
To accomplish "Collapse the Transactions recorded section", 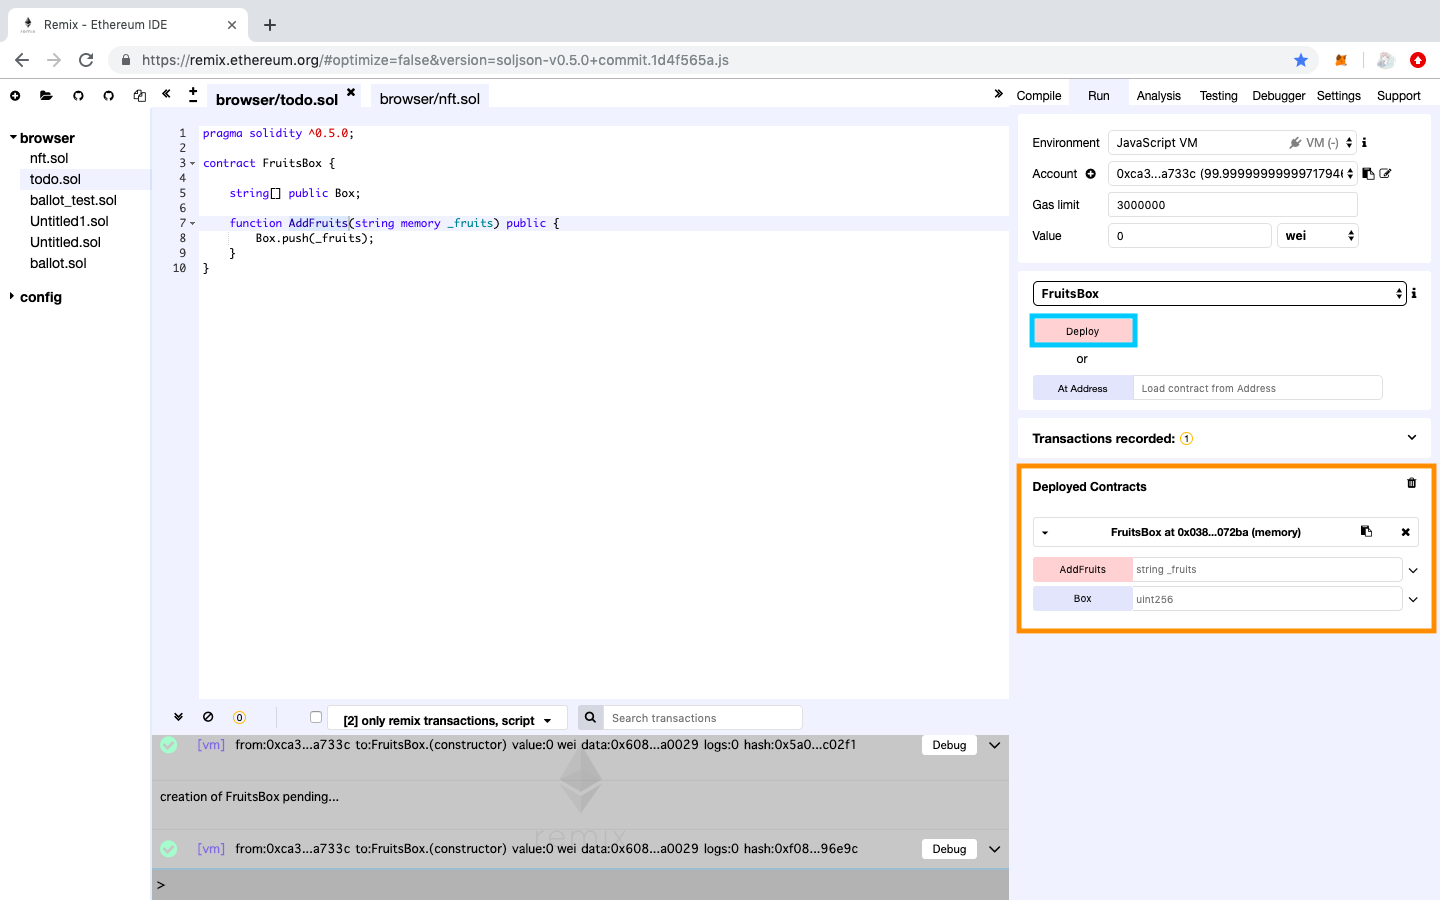I will coord(1411,437).
